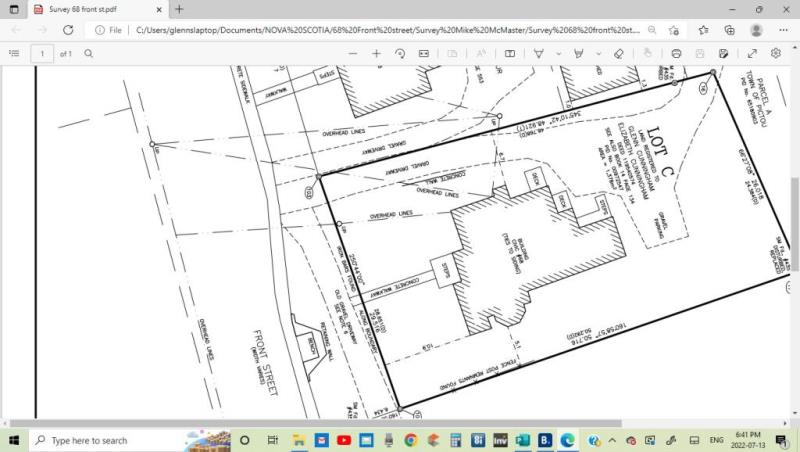Open PDF viewer settings gear
800x452 pixels.
pos(776,53)
